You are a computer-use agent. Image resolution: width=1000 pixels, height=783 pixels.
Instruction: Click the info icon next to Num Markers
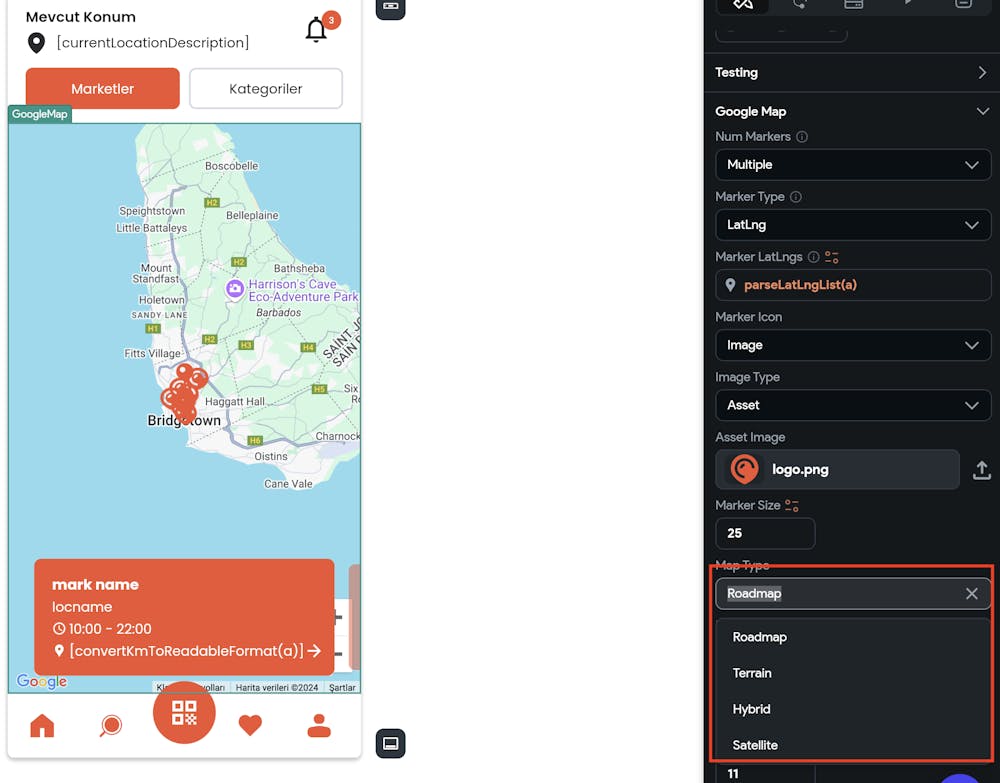click(802, 136)
